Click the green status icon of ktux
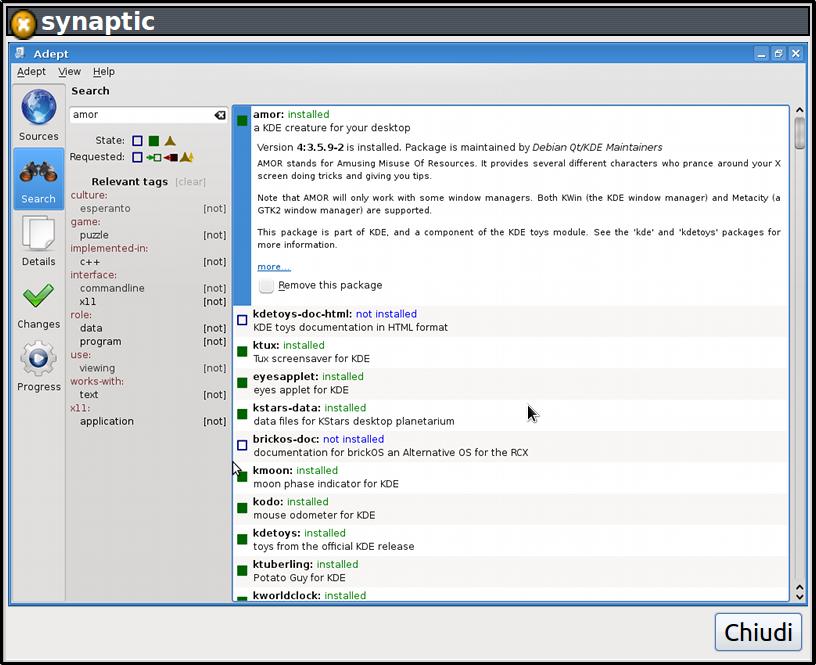The width and height of the screenshot is (816, 665). tap(242, 352)
